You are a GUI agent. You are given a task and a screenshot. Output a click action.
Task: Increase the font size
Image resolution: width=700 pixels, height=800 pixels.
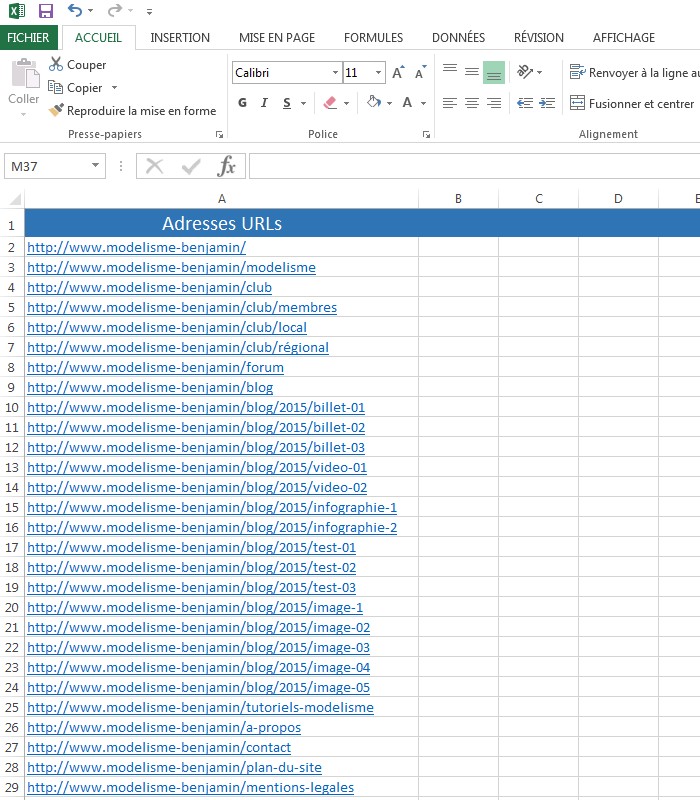(x=398, y=72)
